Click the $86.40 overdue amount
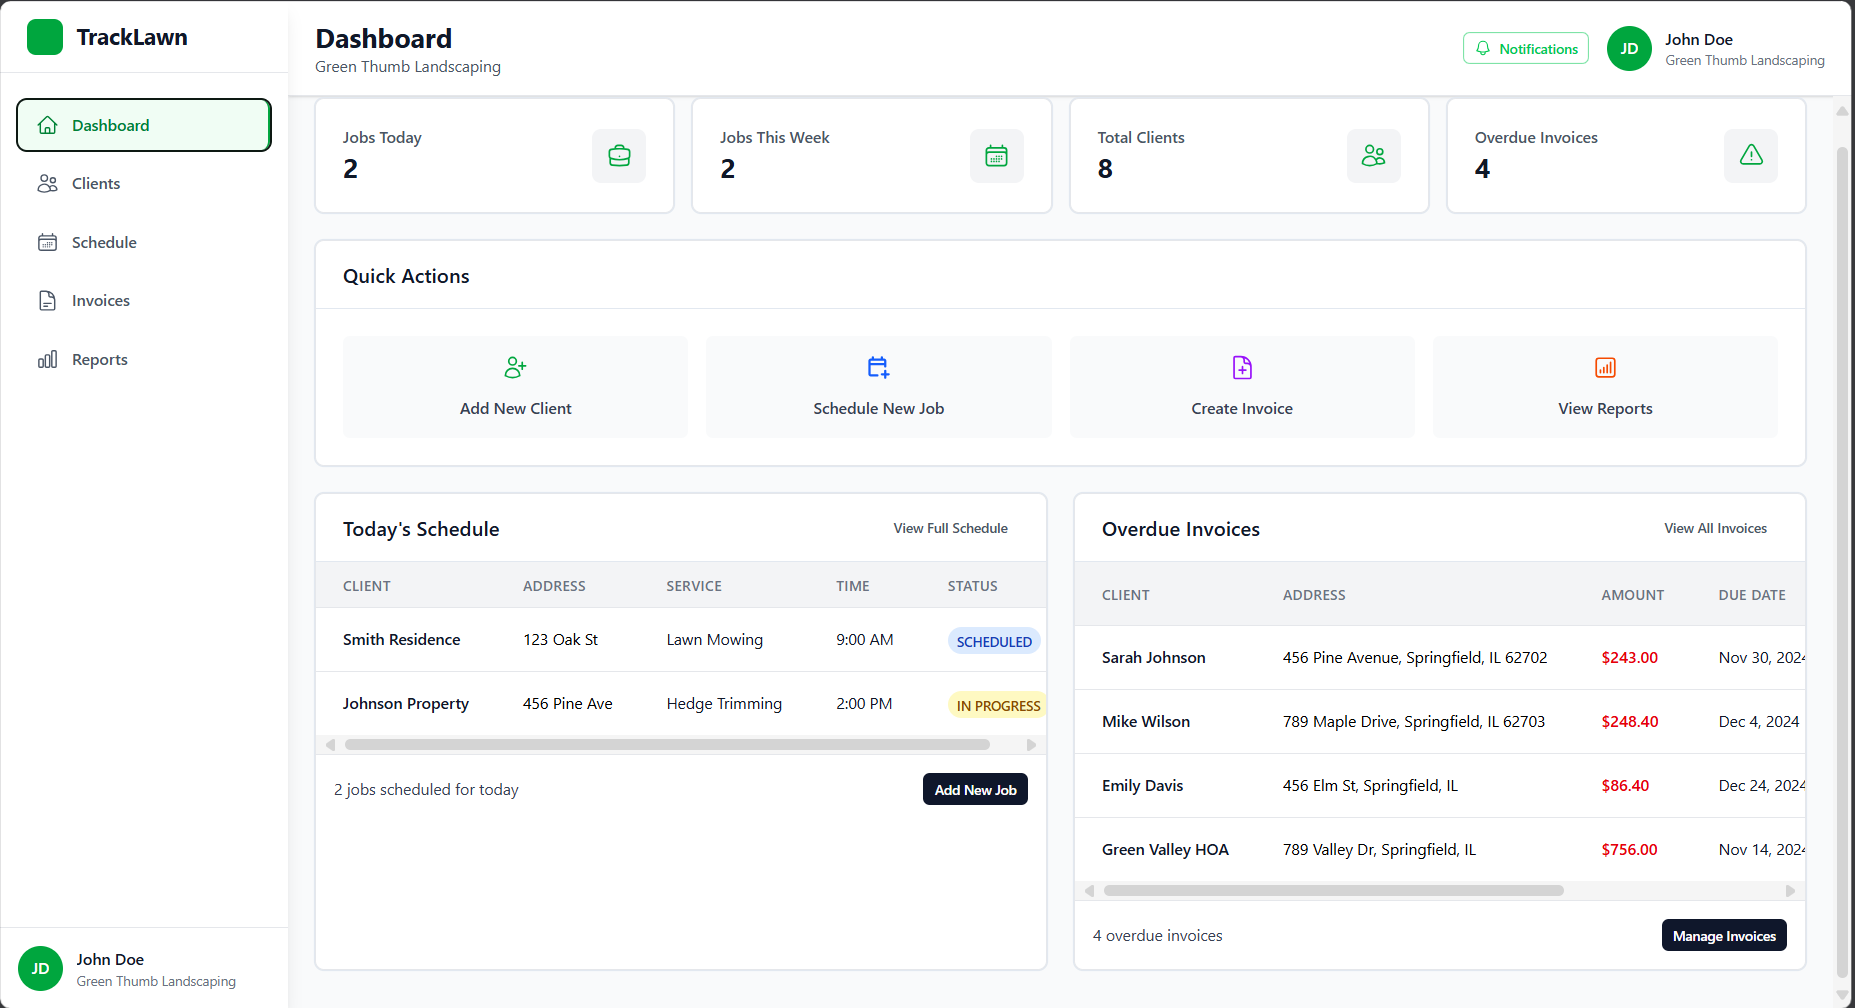This screenshot has height=1008, width=1855. point(1625,785)
